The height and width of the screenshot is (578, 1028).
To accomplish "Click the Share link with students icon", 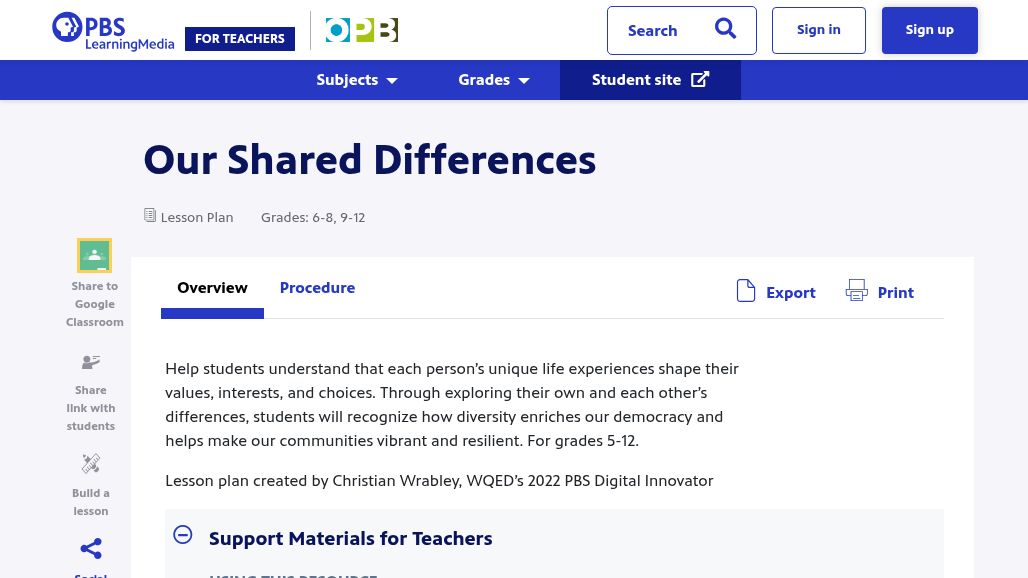I will pyautogui.click(x=91, y=363).
